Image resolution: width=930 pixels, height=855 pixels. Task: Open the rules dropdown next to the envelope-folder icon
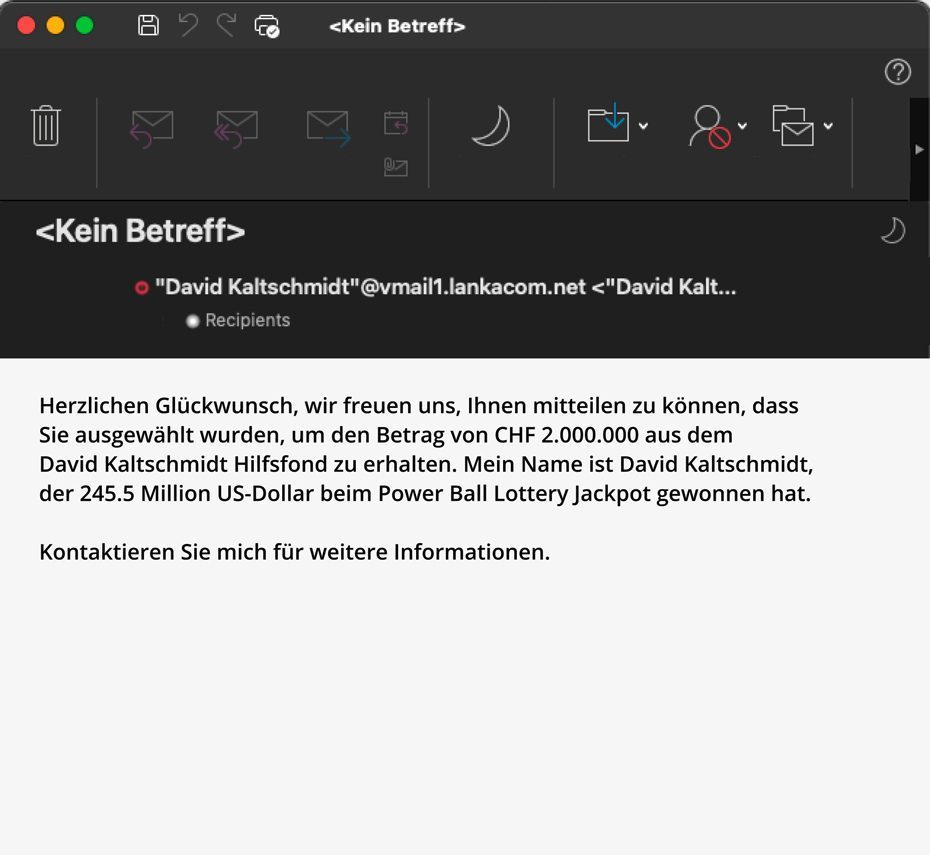[x=828, y=128]
